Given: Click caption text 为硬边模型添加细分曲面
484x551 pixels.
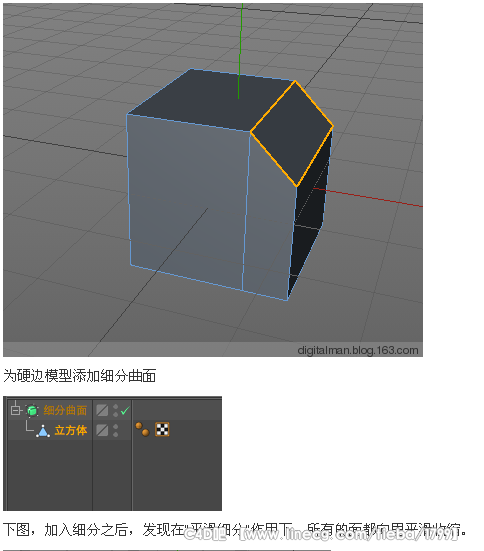Looking at the screenshot, I should 80,376.
